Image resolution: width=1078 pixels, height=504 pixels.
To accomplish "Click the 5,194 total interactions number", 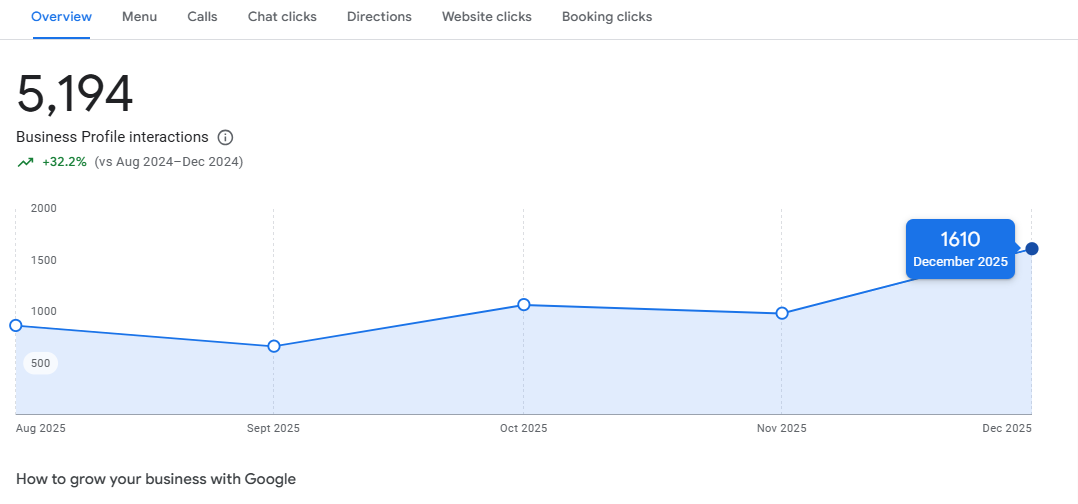I will coord(75,95).
